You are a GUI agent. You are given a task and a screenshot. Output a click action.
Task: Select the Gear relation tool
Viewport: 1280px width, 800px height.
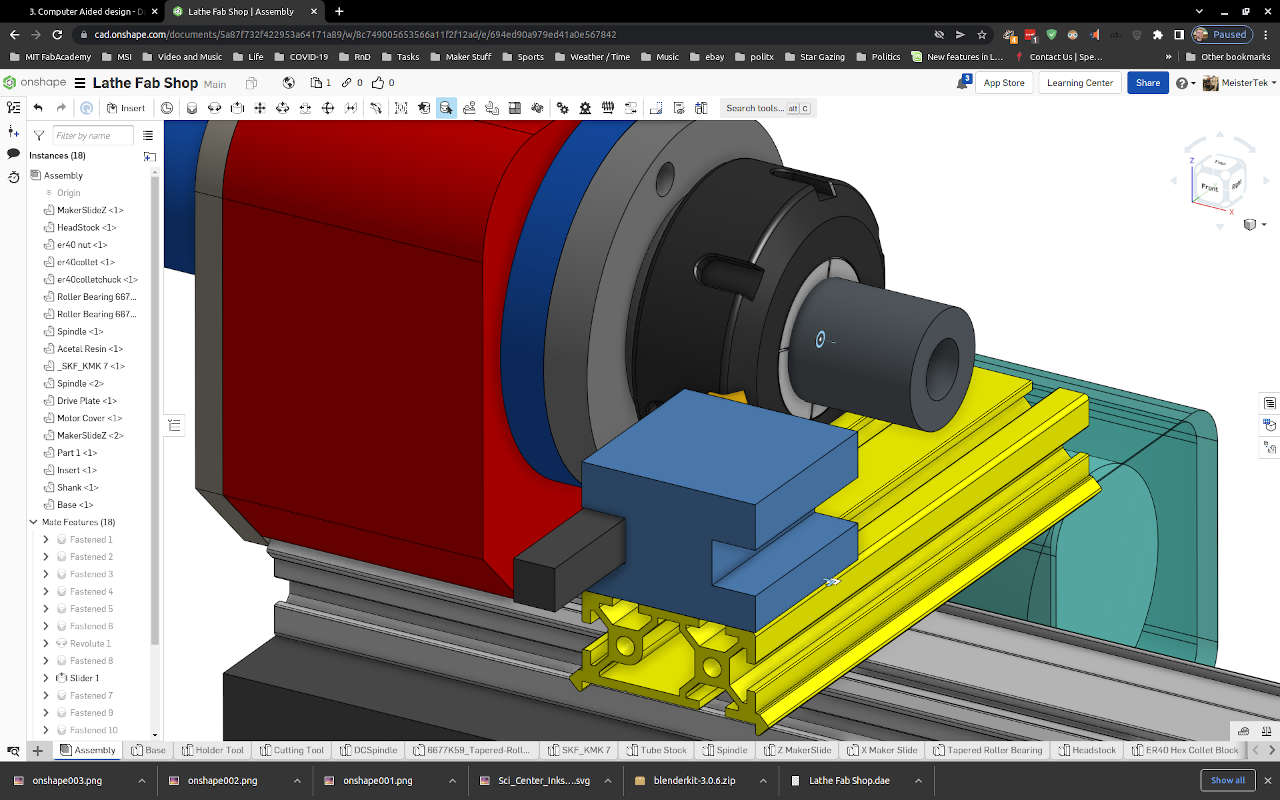(562, 108)
